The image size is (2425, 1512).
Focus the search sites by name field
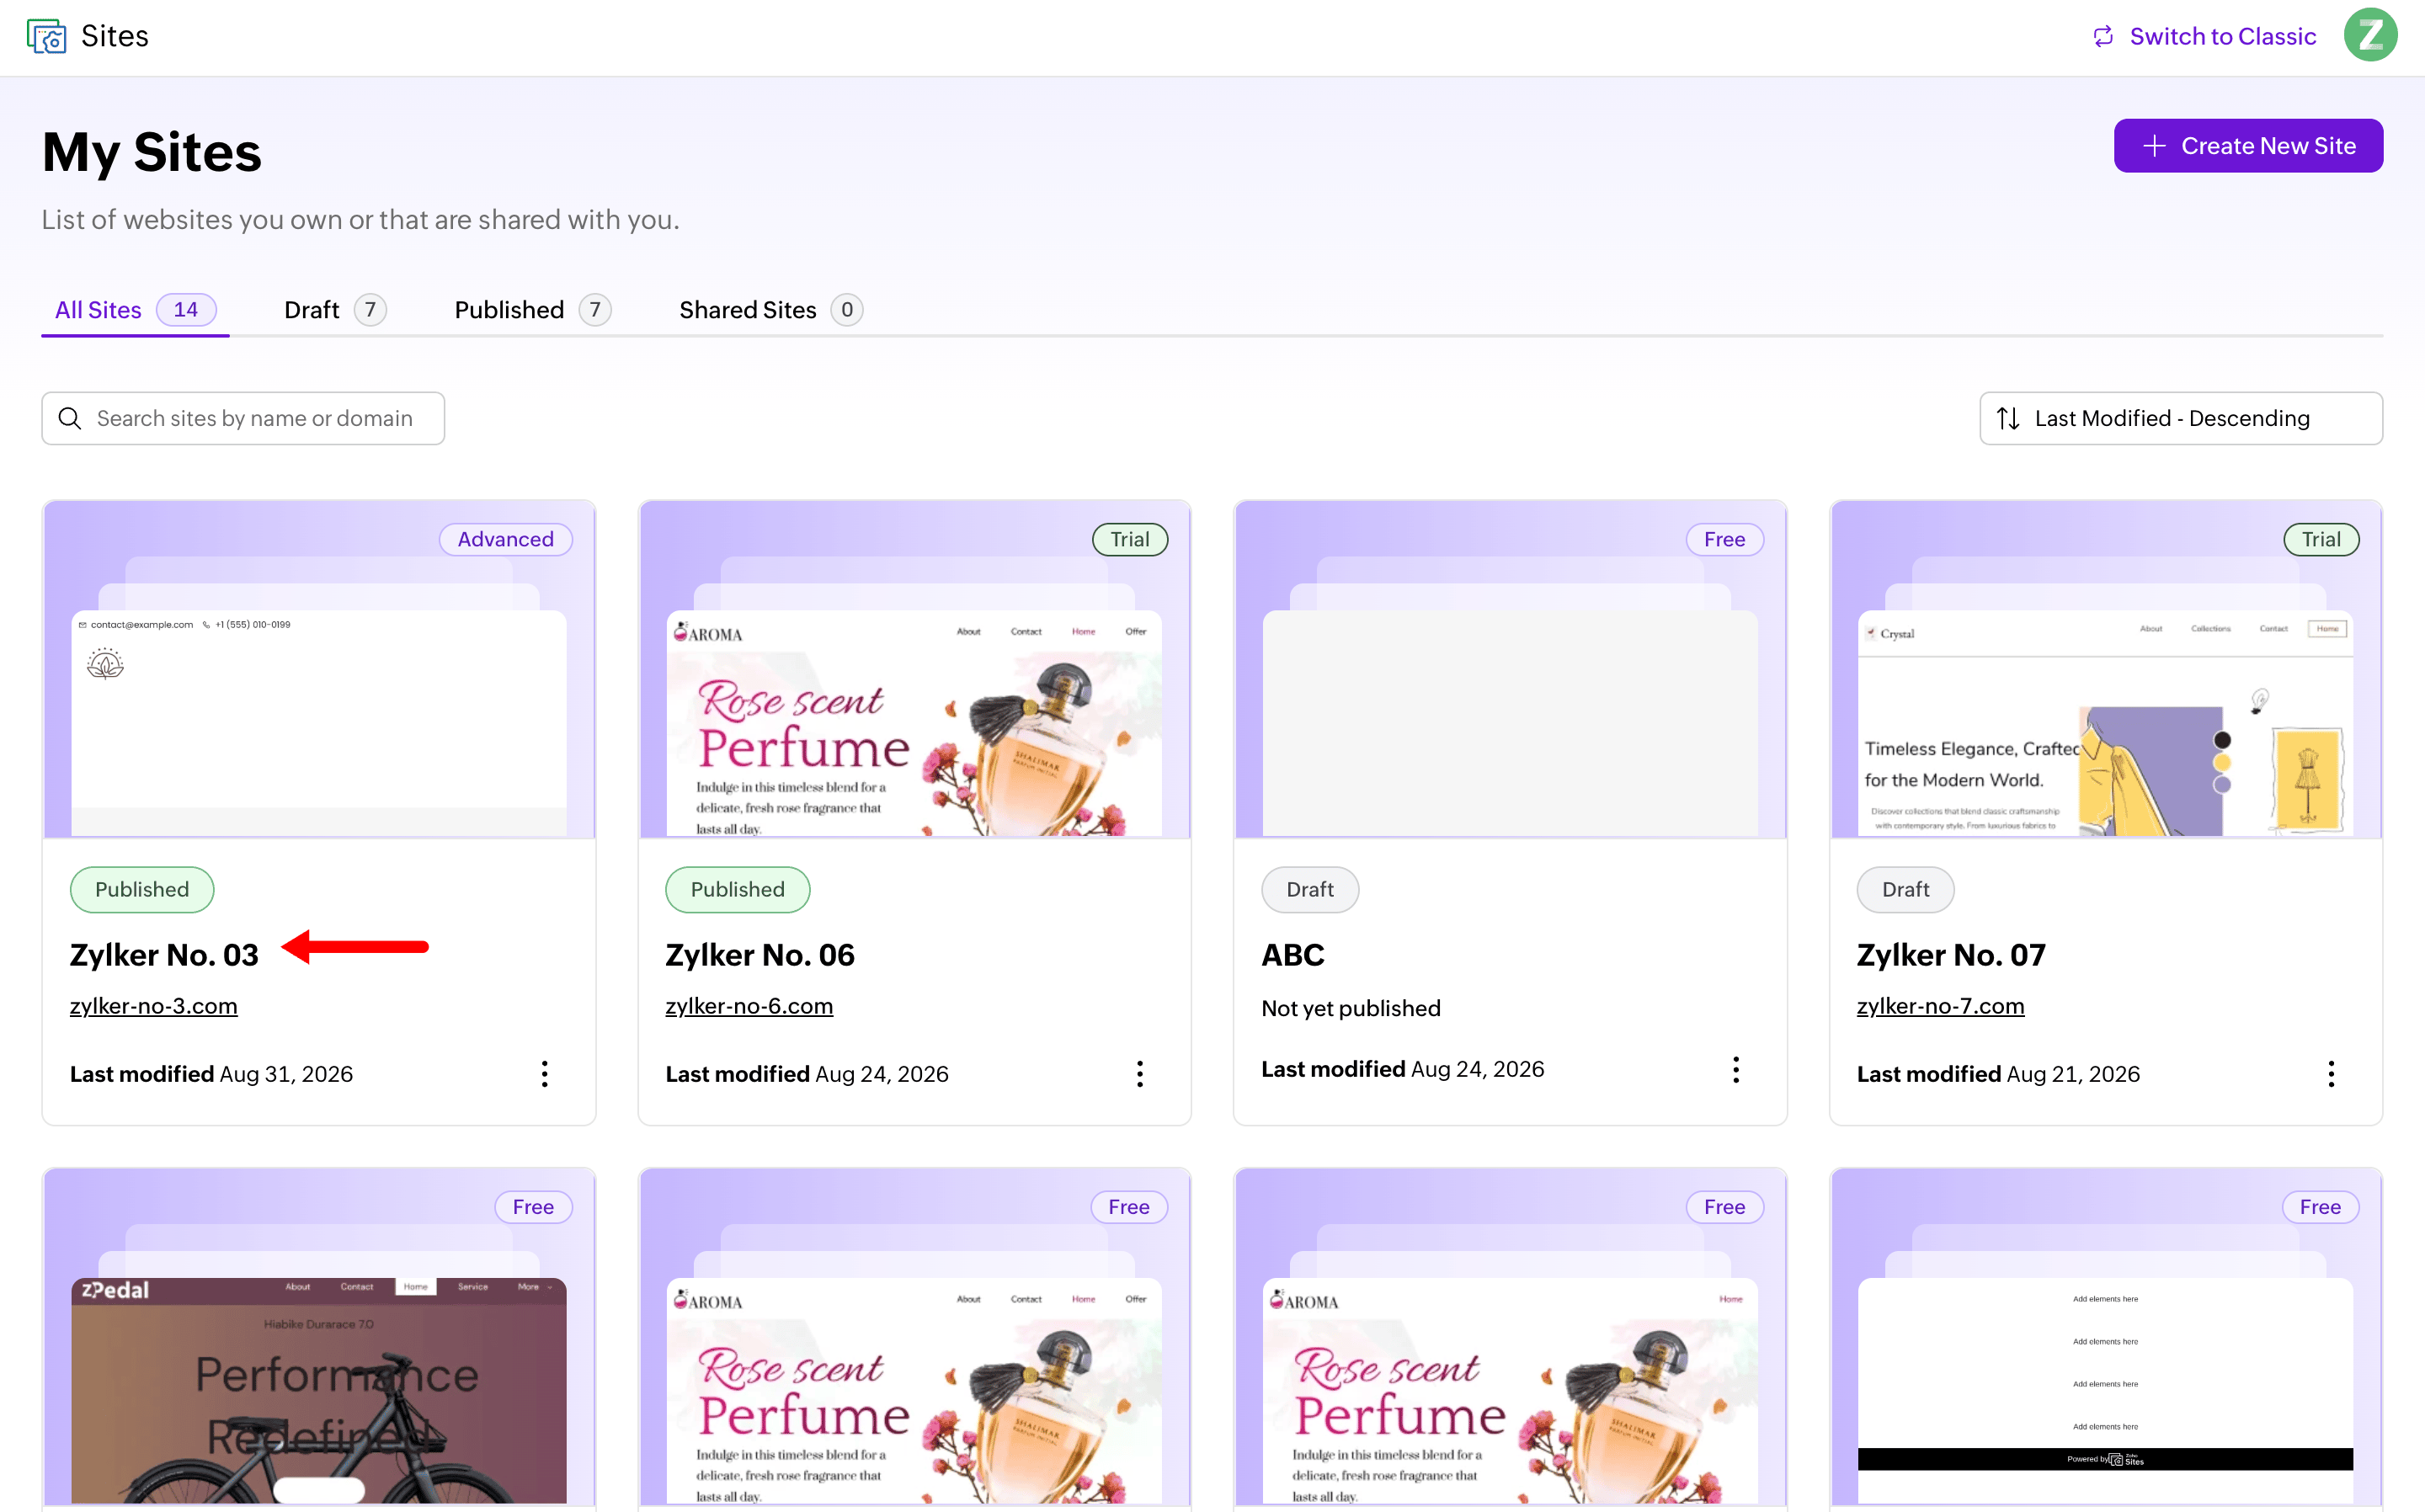(243, 418)
